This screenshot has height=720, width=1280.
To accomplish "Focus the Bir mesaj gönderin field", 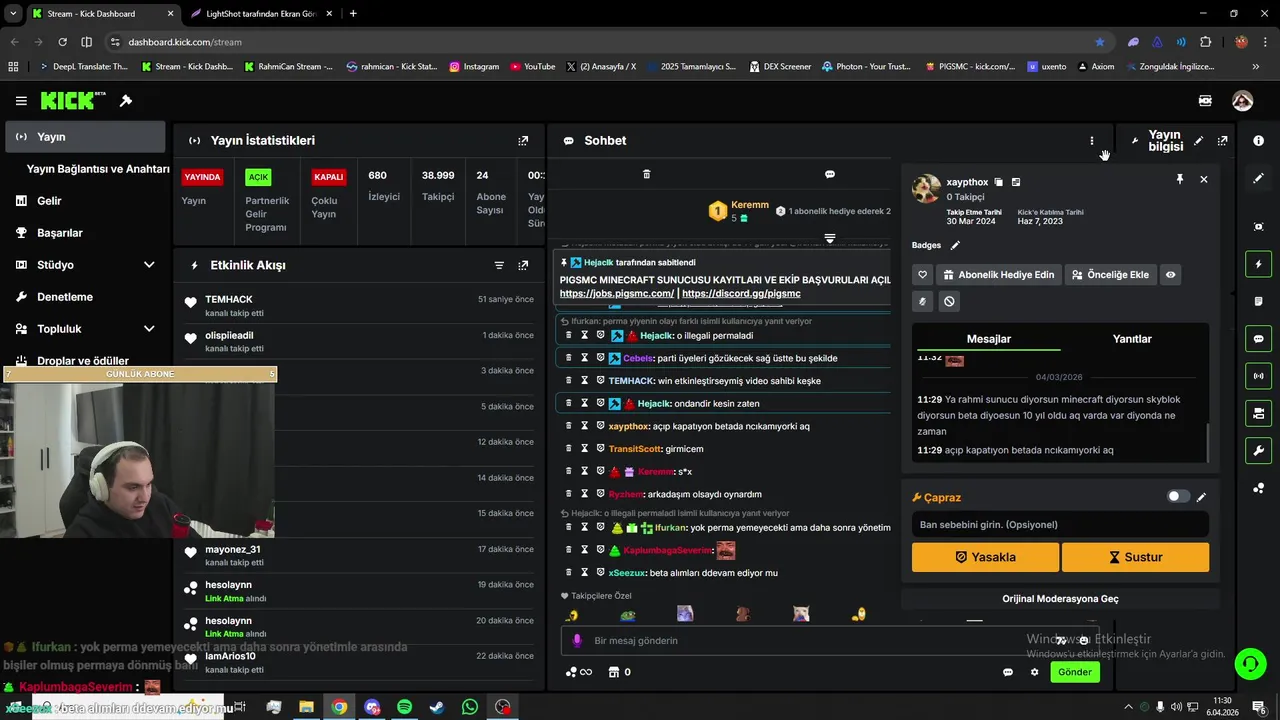I will pos(830,641).
